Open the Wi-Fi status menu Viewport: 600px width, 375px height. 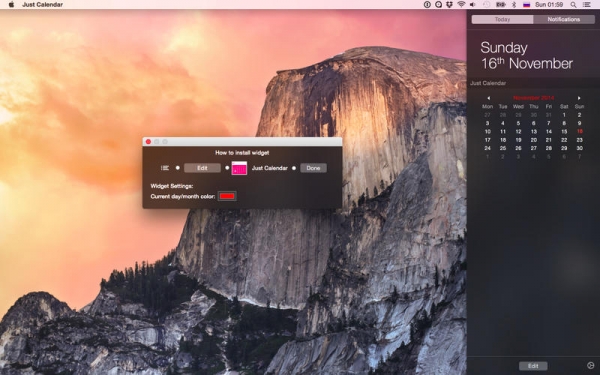tap(461, 5)
